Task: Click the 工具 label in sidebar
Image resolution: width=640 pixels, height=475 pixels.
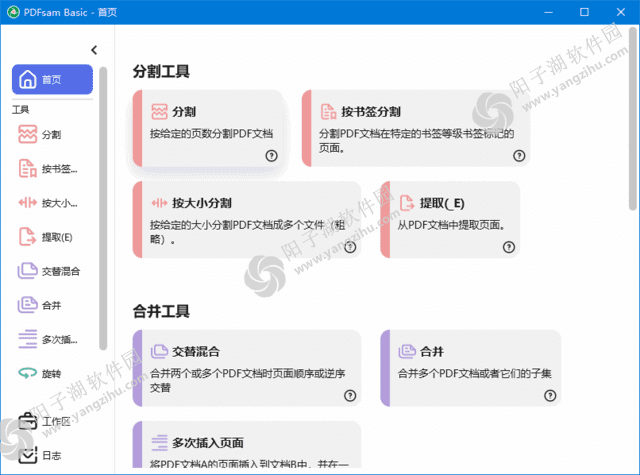Action: tap(20, 109)
